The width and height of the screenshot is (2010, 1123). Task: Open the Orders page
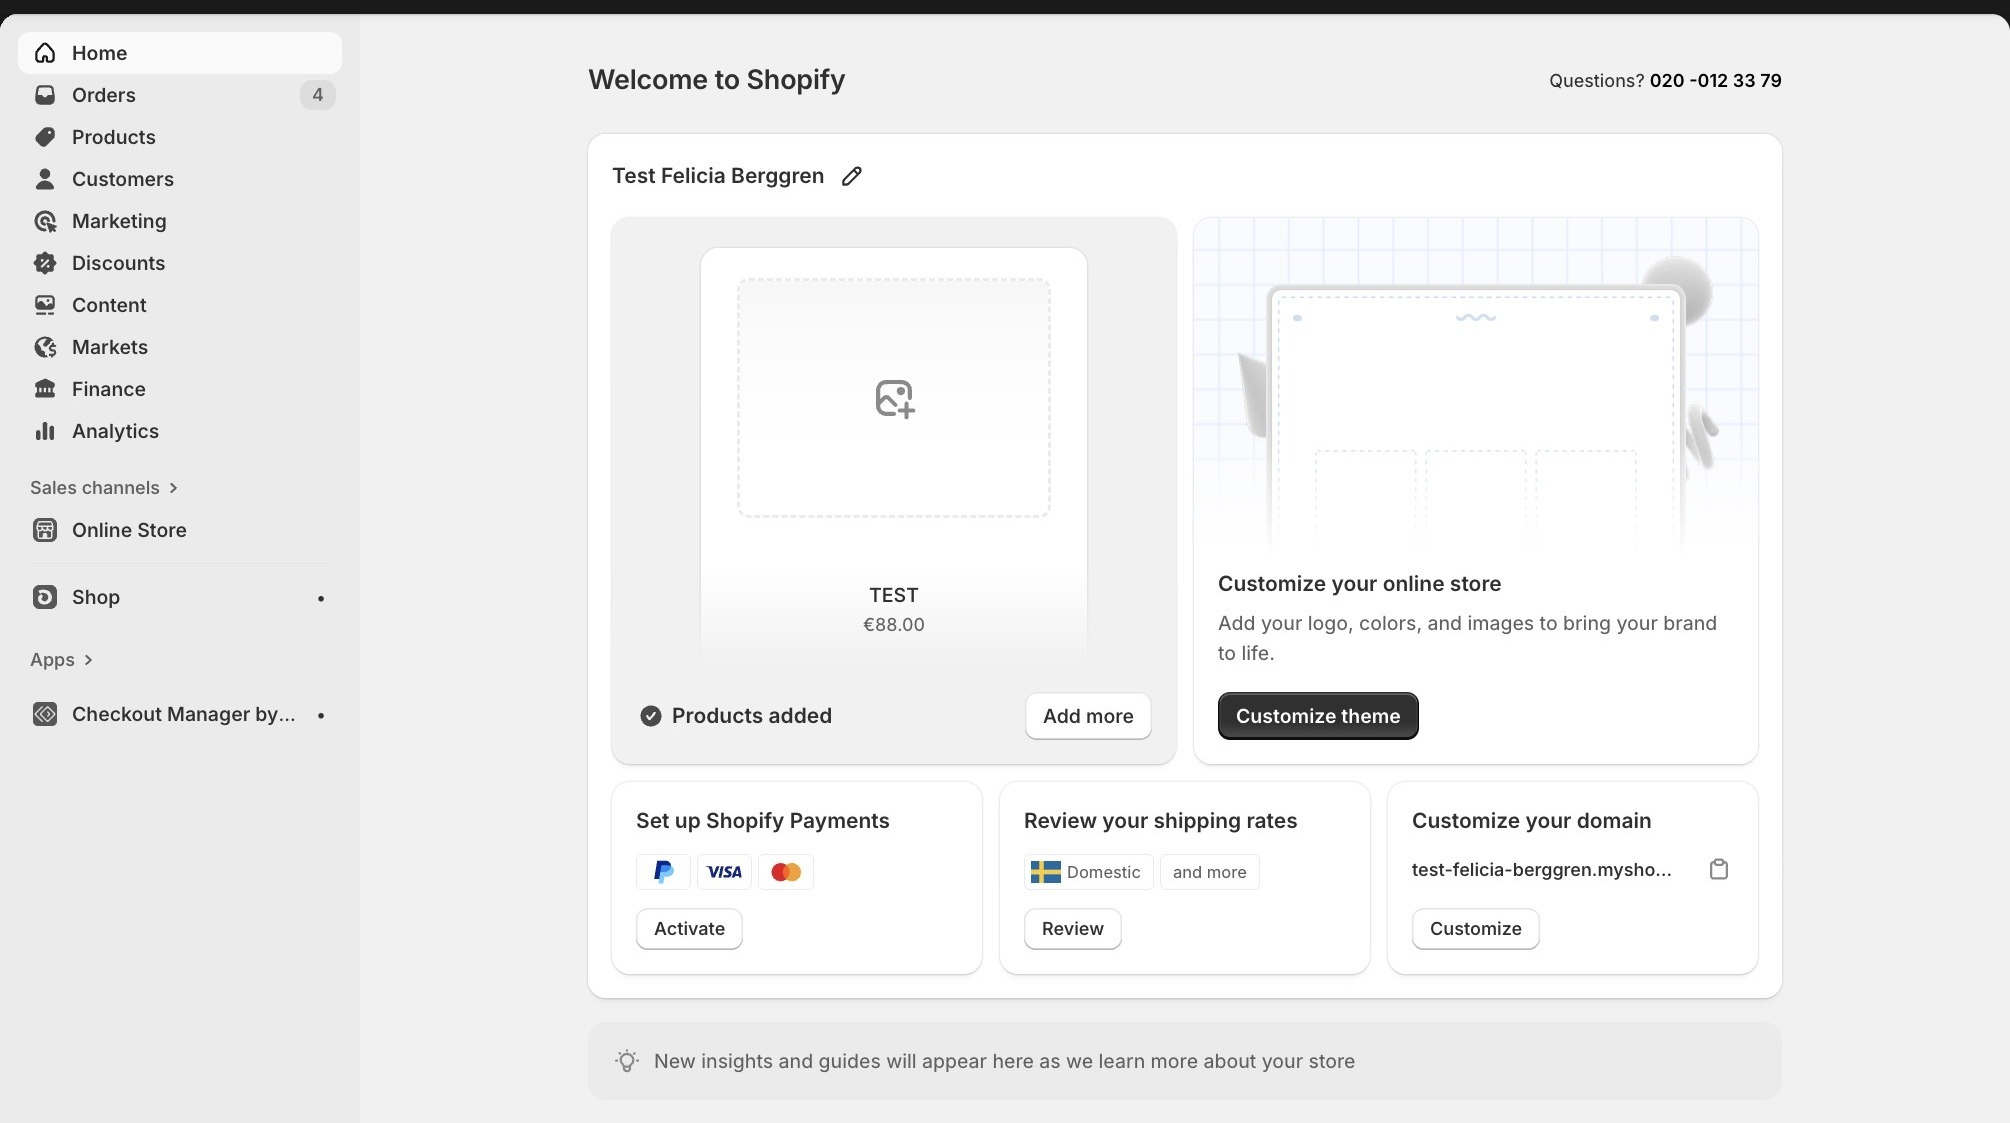point(103,95)
